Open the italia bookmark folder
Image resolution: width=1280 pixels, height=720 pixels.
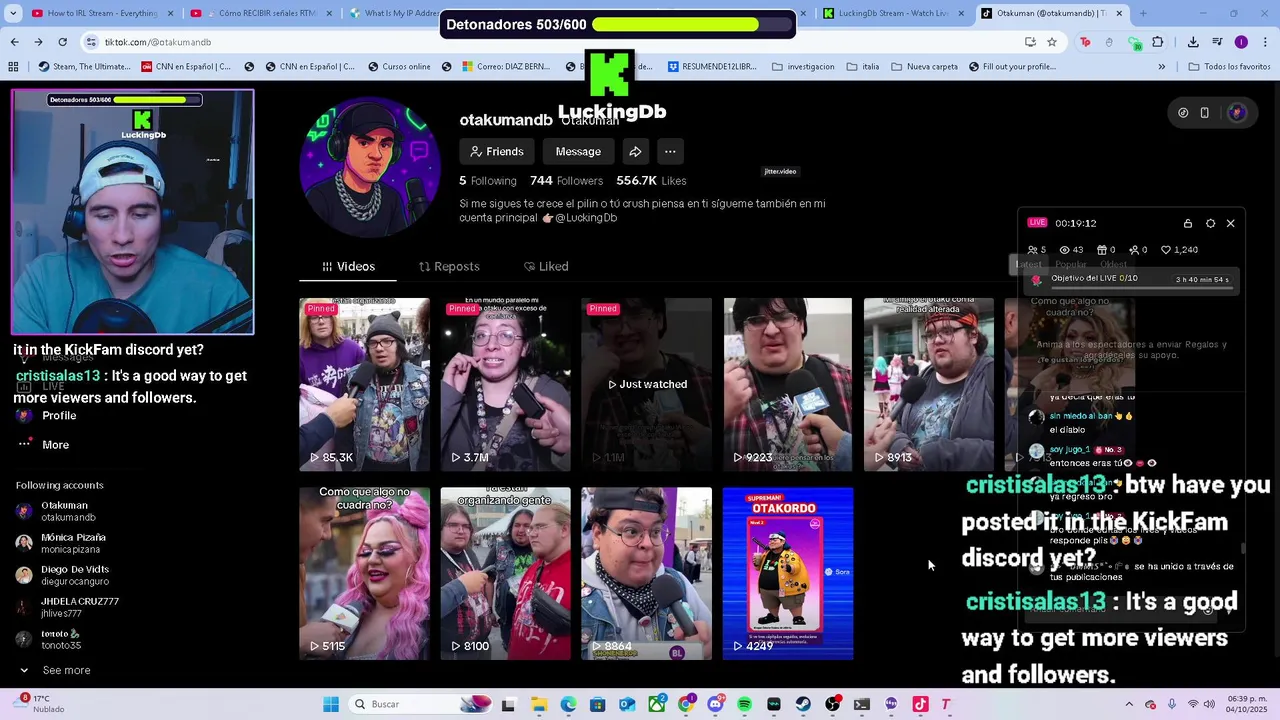(863, 67)
